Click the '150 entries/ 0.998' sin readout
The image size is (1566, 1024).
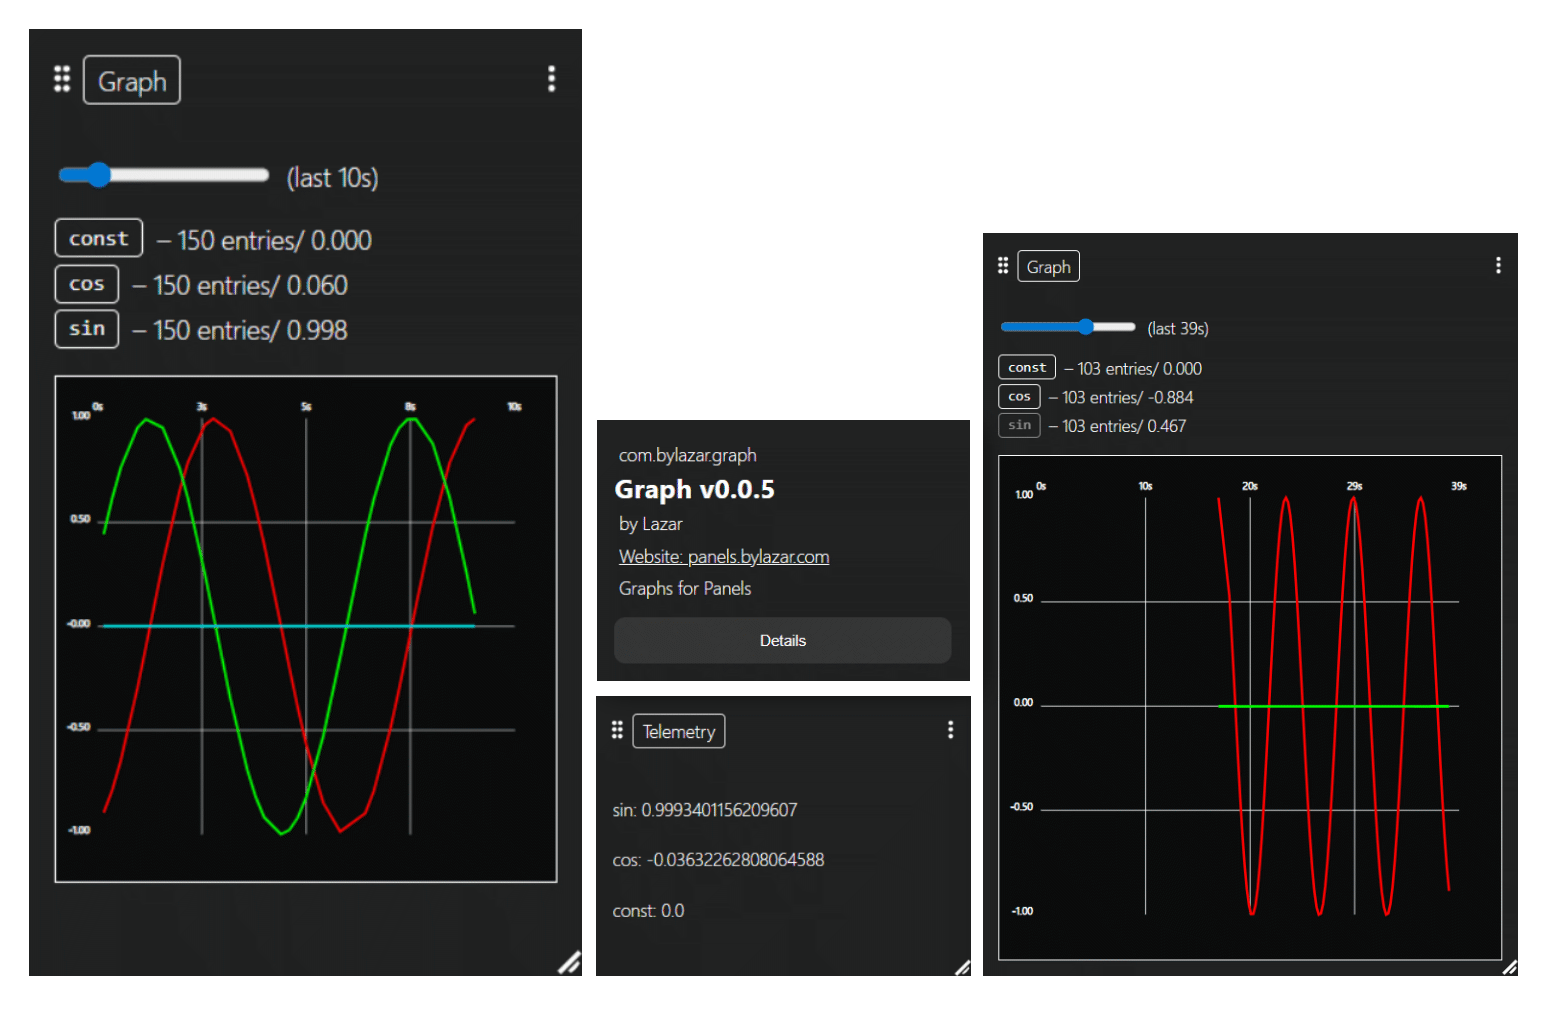250,330
